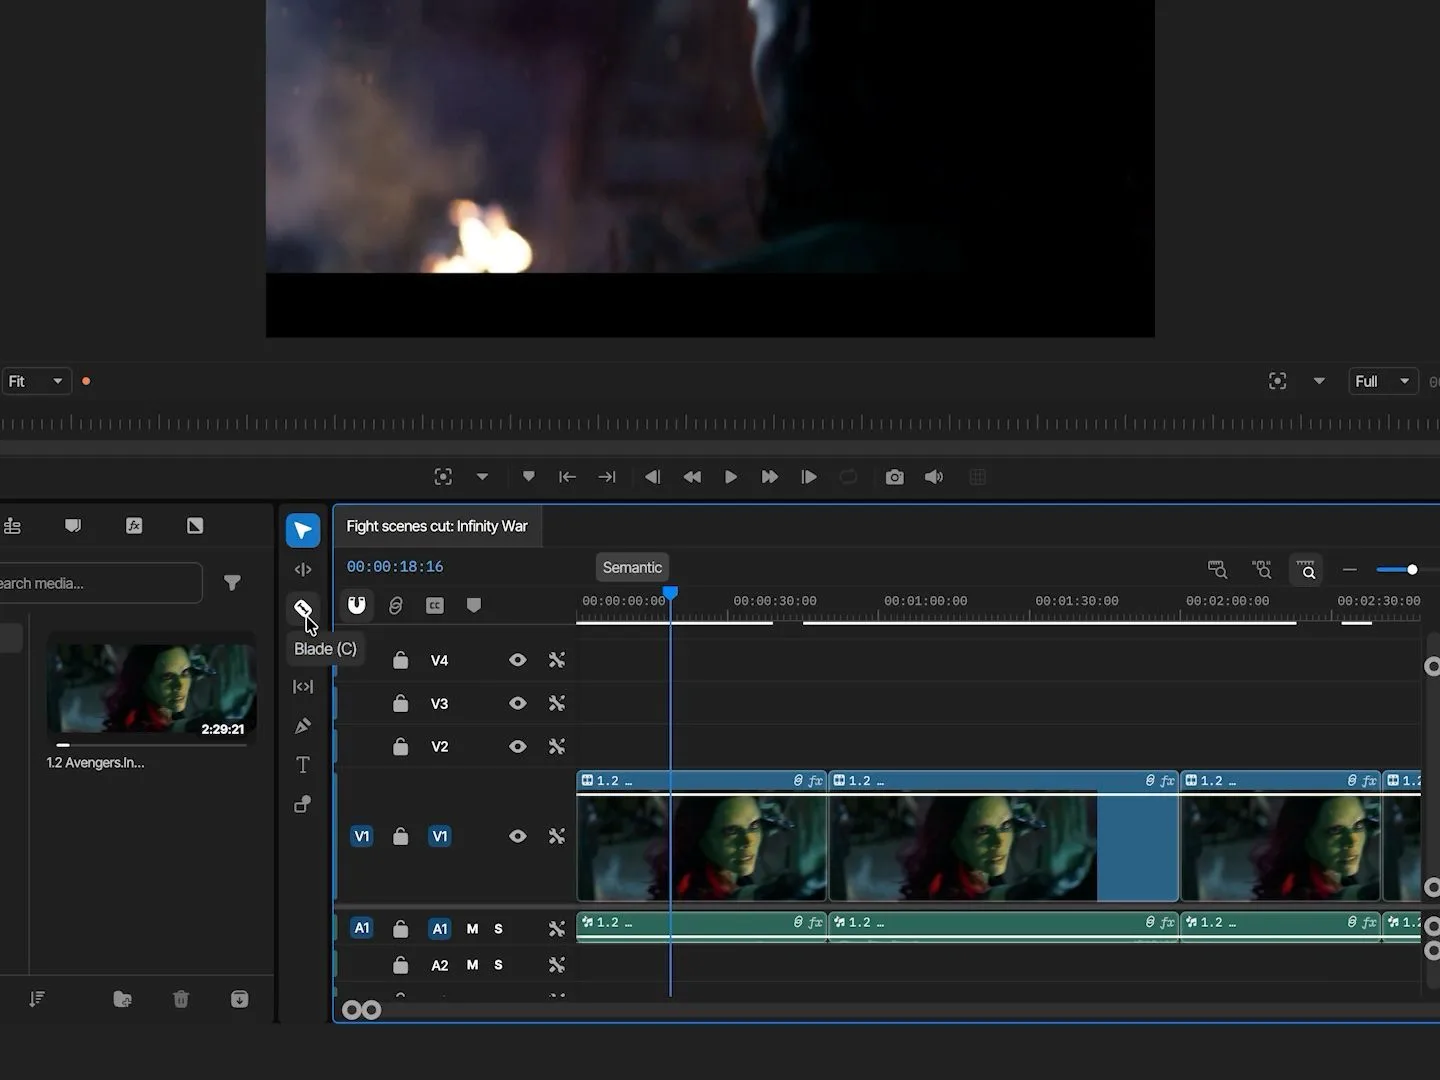This screenshot has width=1440, height=1080.
Task: Click timeline zoom magnifier icon left of slider
Action: [x=1307, y=570]
